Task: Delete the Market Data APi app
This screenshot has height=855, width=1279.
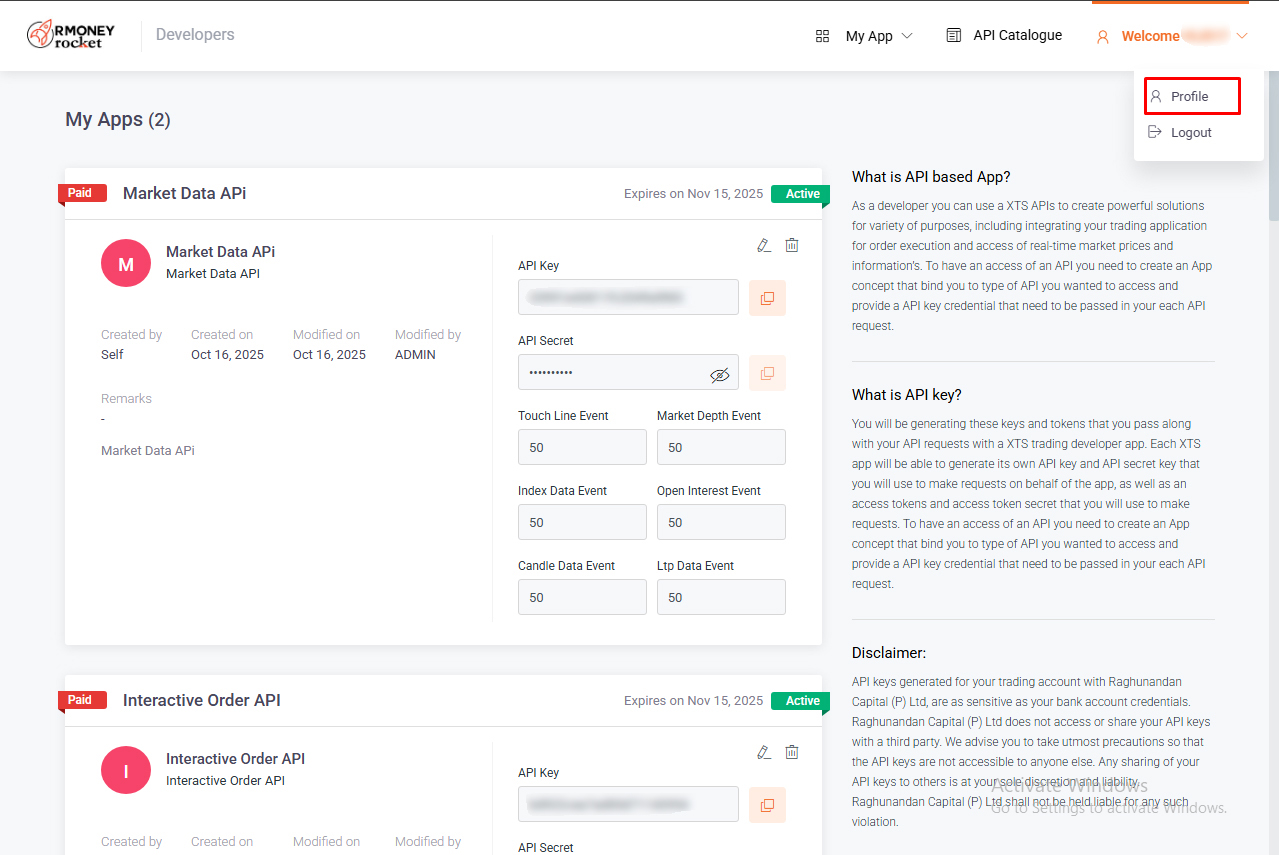Action: [x=792, y=245]
